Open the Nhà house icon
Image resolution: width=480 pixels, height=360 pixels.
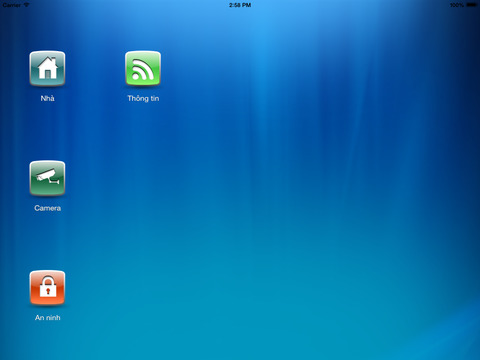click(x=47, y=69)
